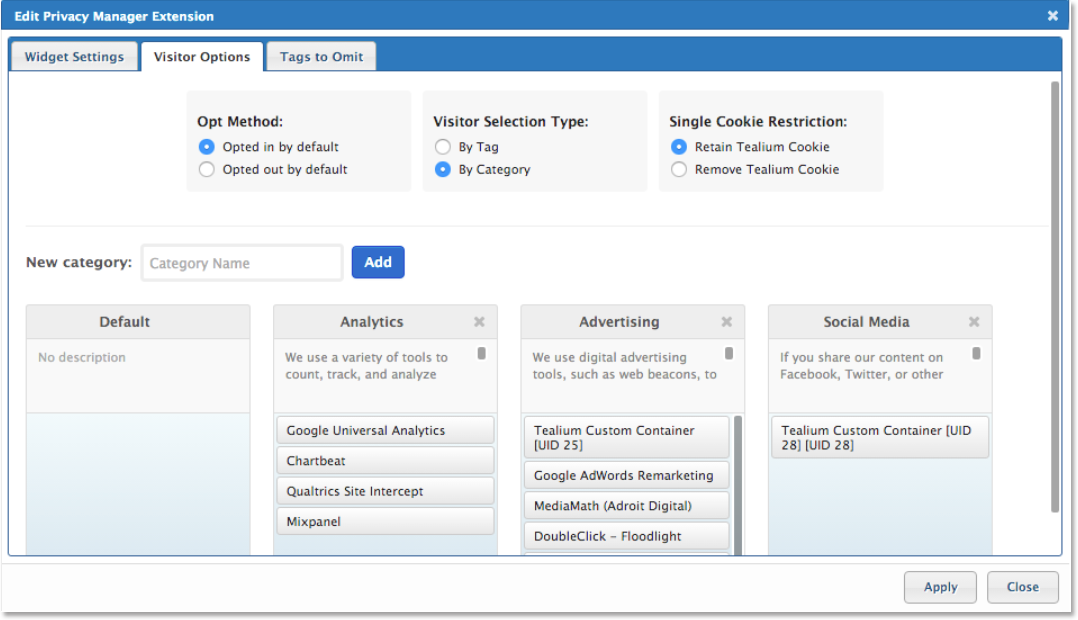Viewport: 1078px width, 620px height.
Task: Click the Social Media category header title
Action: pos(866,322)
